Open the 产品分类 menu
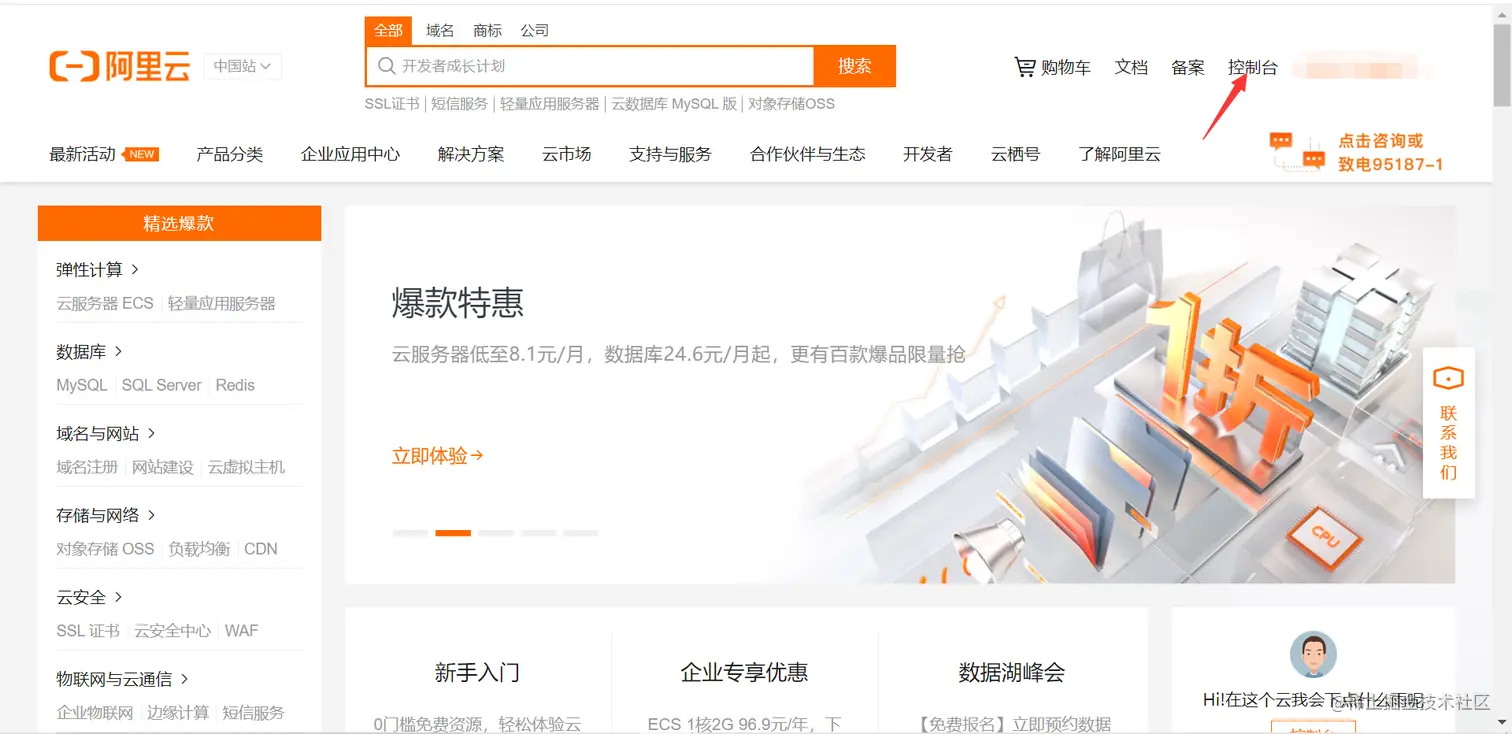Screen dimensions: 1512x734 tap(230, 154)
